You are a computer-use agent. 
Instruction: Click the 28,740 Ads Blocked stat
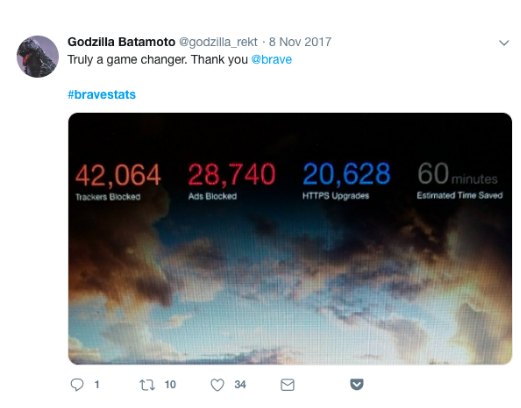point(232,181)
